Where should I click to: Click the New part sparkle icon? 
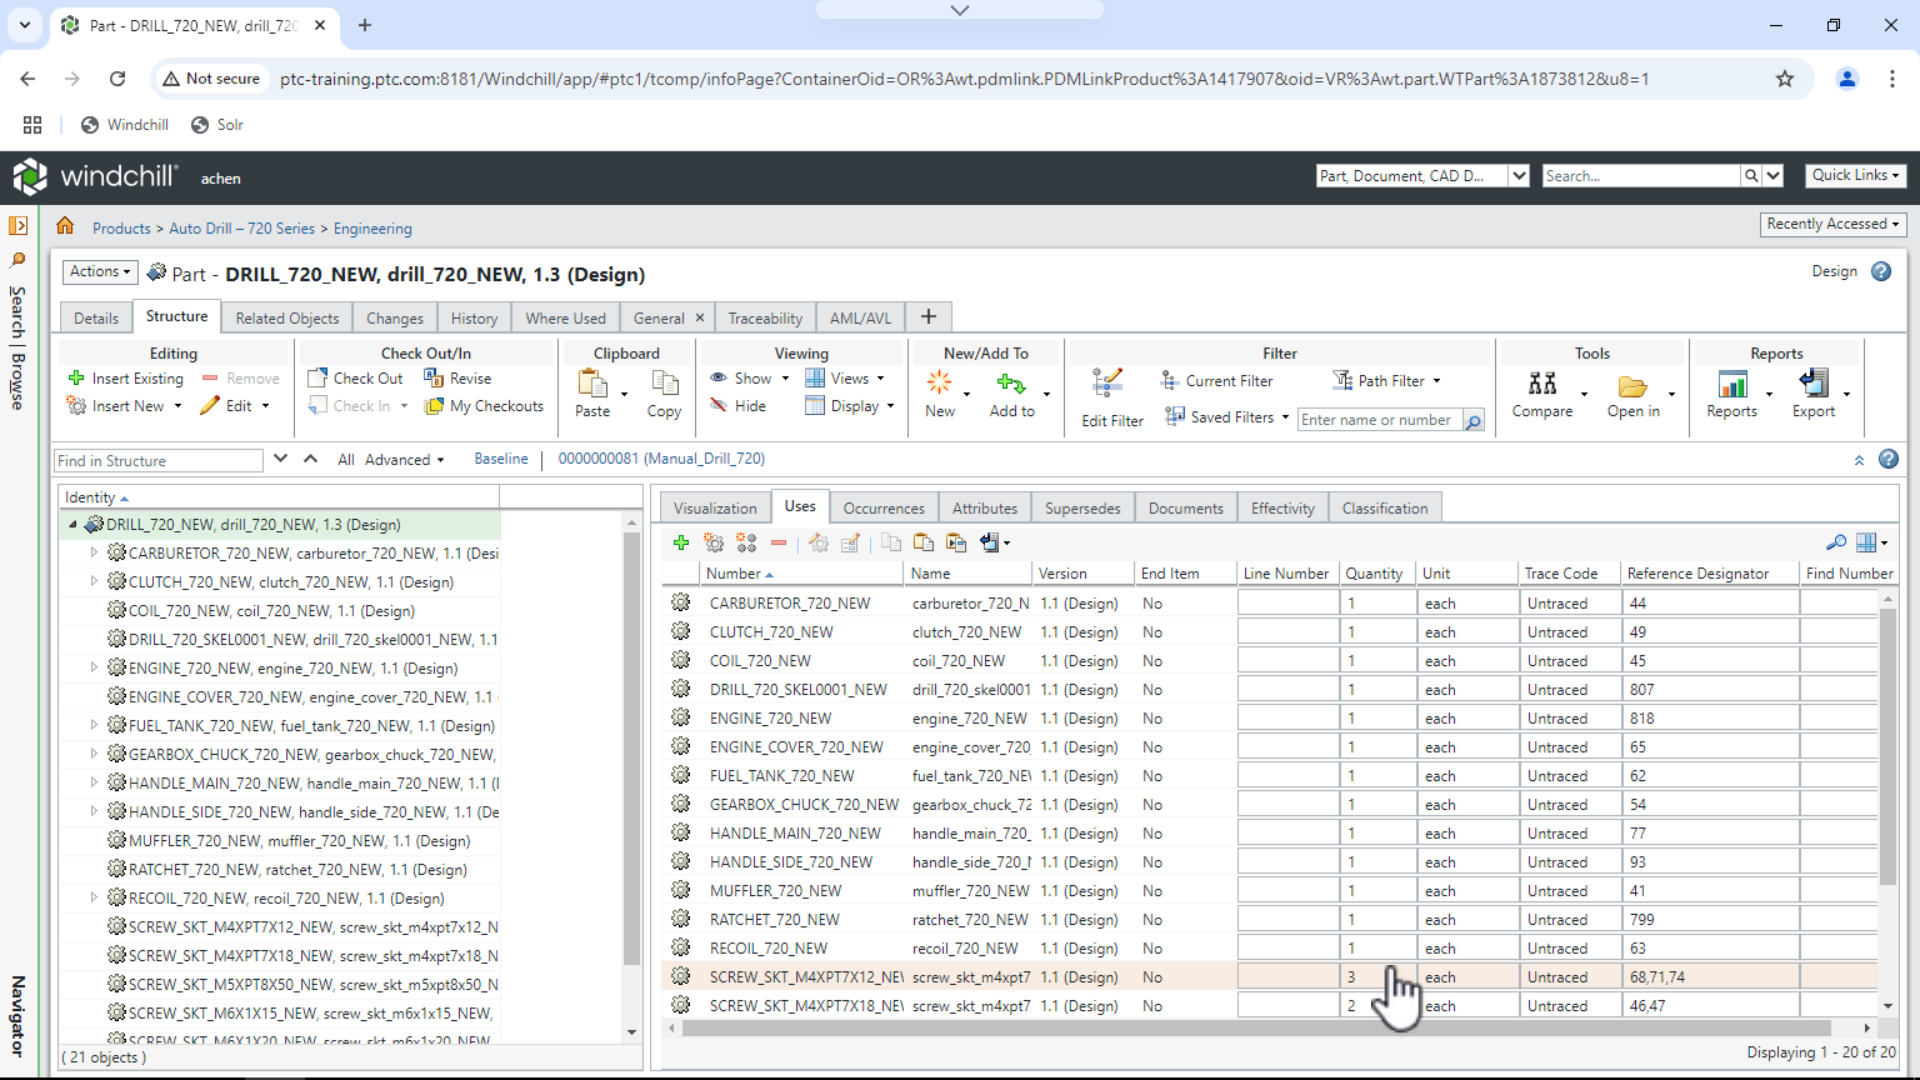click(x=939, y=382)
